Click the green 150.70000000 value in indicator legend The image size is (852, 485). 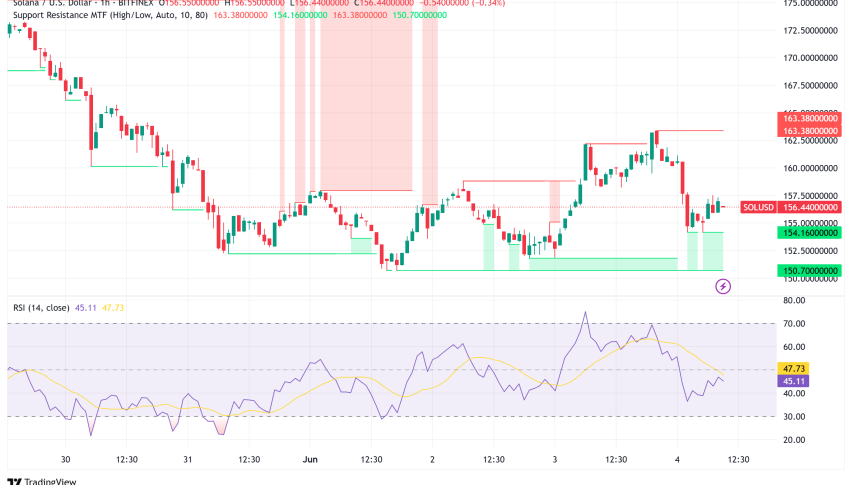(x=419, y=15)
